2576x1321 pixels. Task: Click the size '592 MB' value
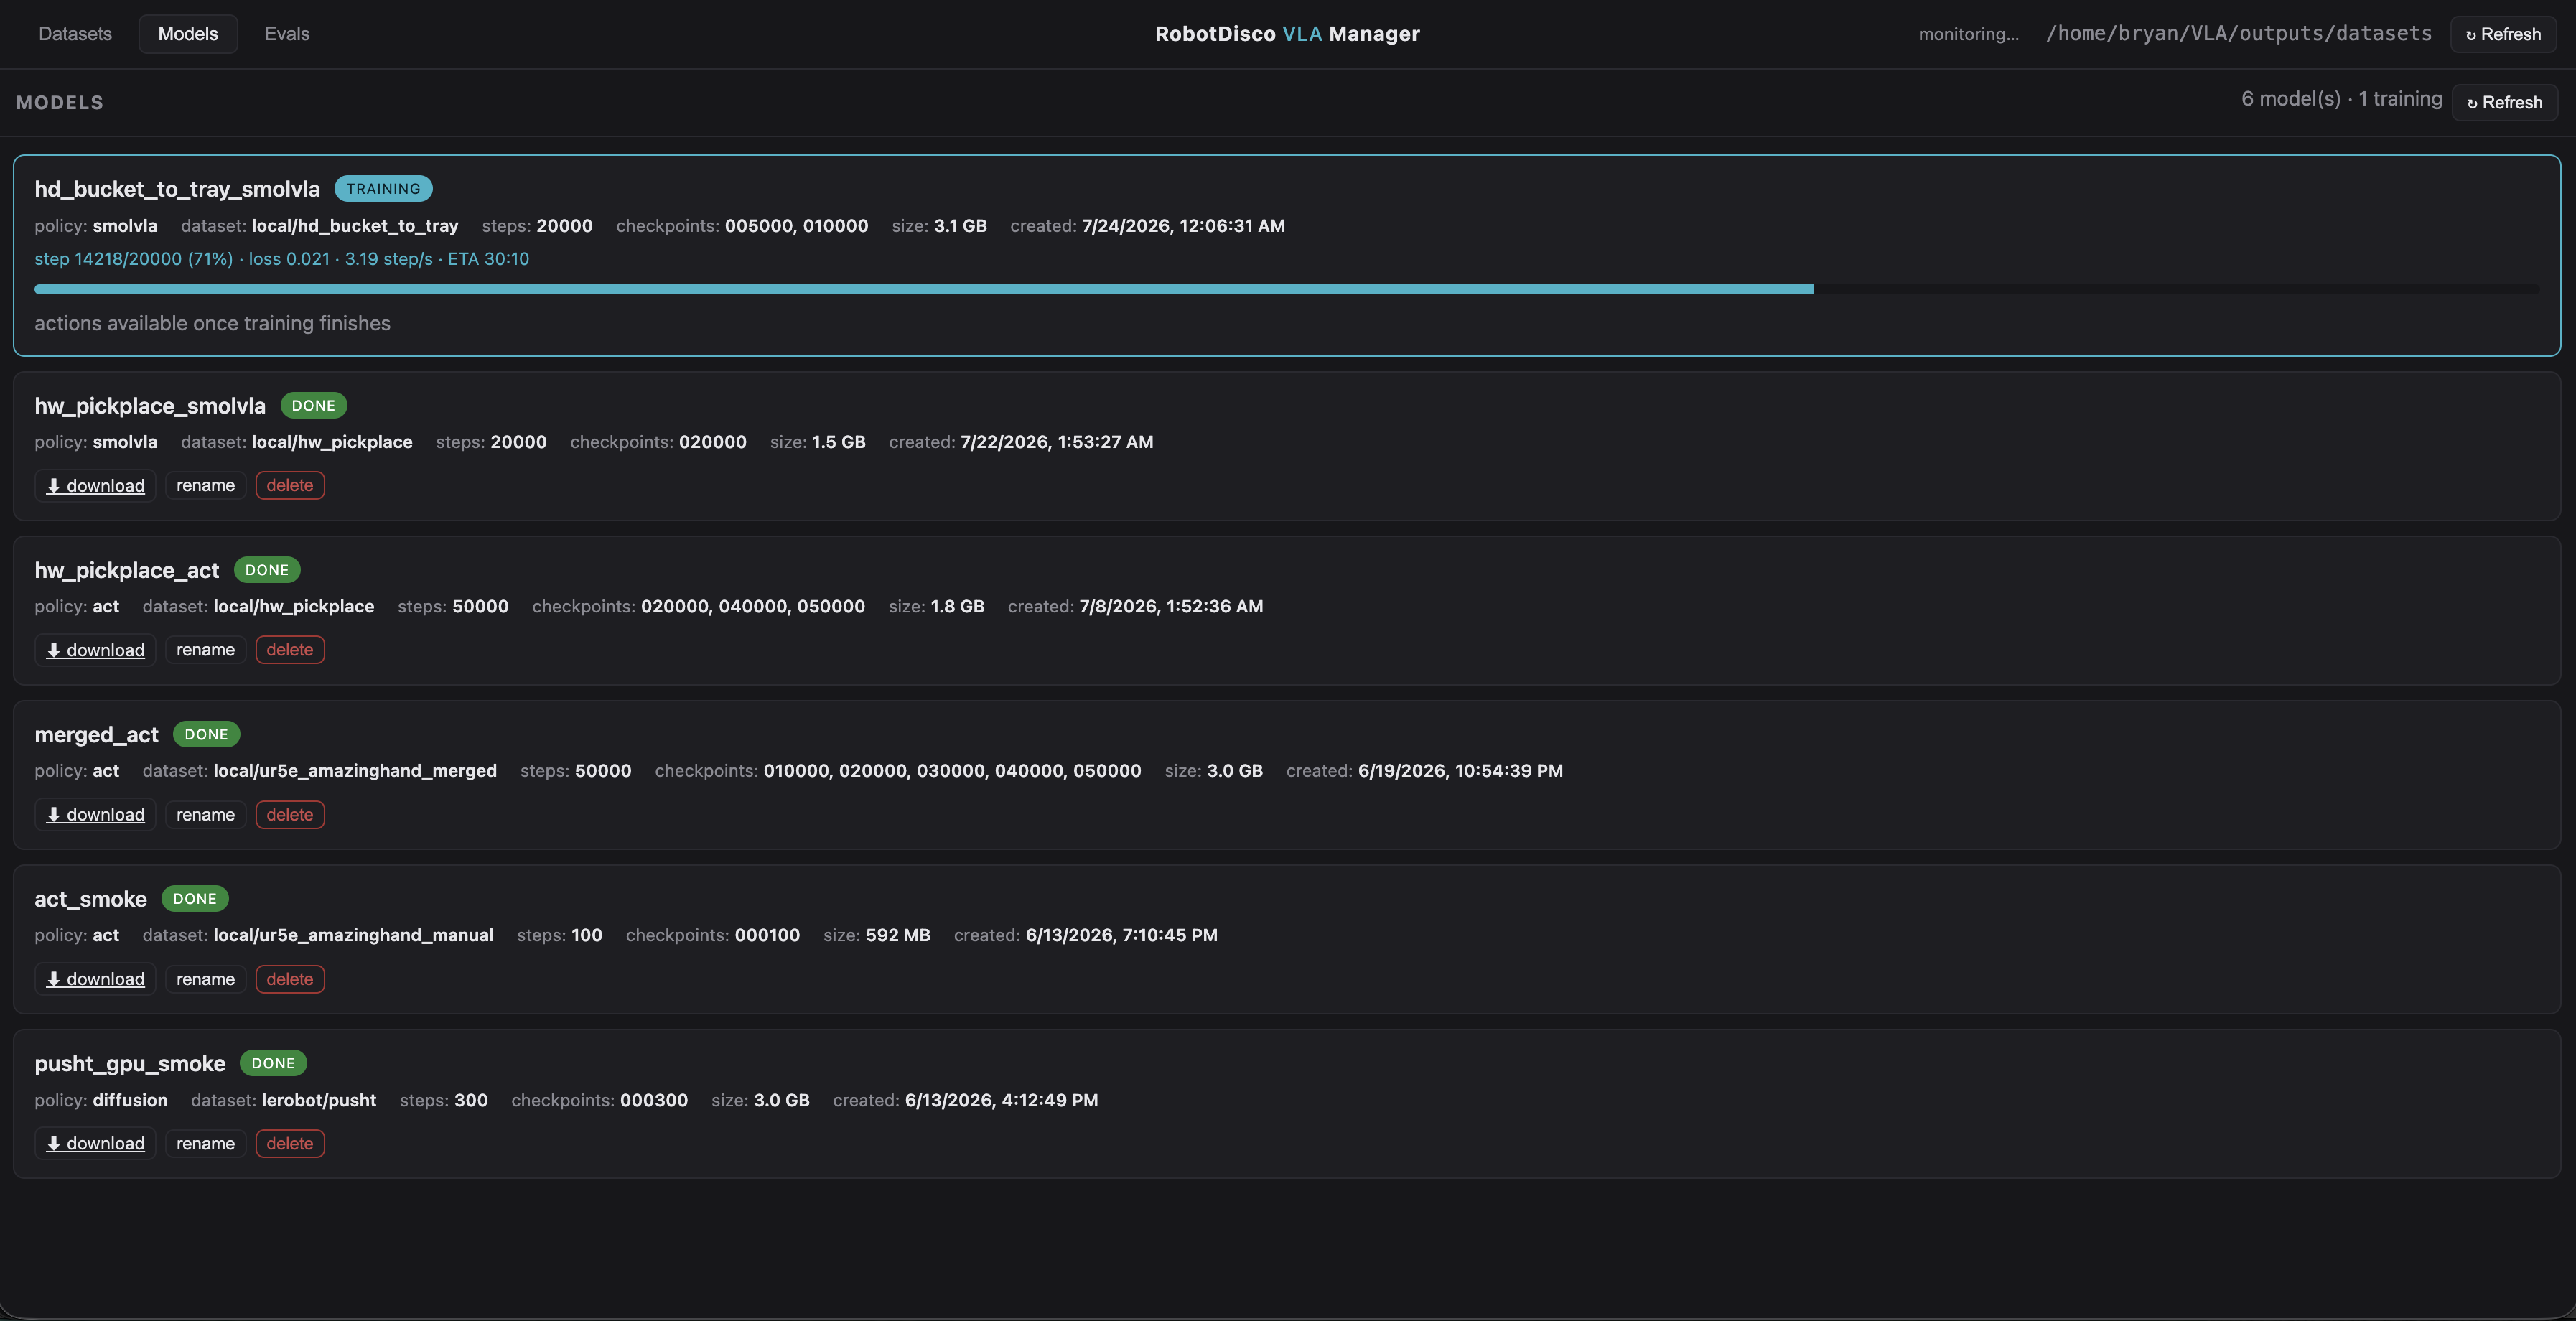898,935
